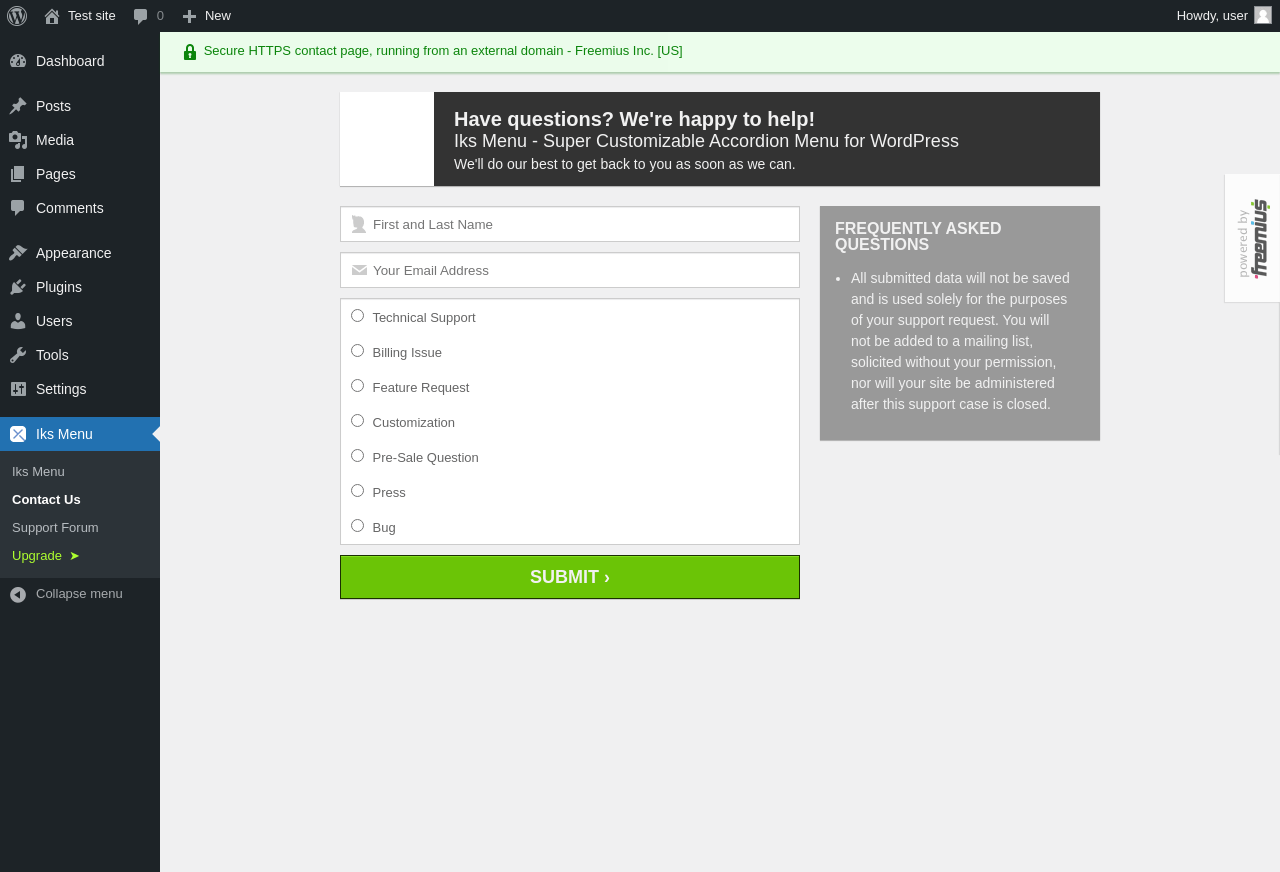Click the Pages icon in sidebar
The image size is (1280, 872).
point(18,174)
